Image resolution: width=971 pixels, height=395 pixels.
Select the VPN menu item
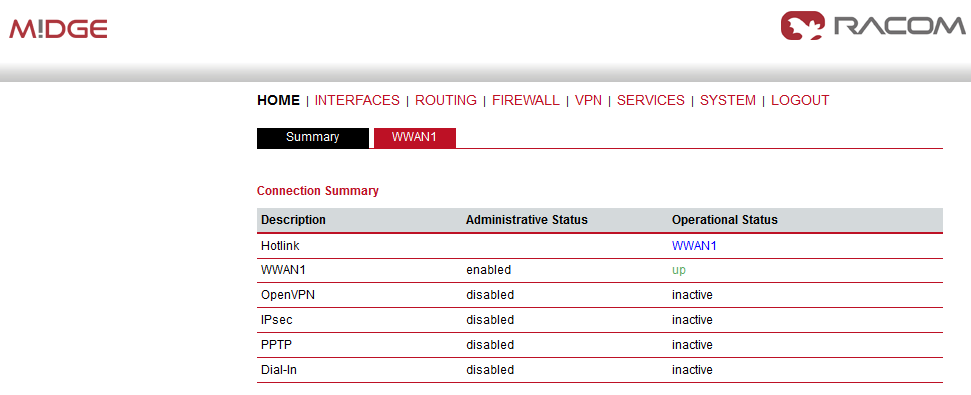(x=588, y=100)
